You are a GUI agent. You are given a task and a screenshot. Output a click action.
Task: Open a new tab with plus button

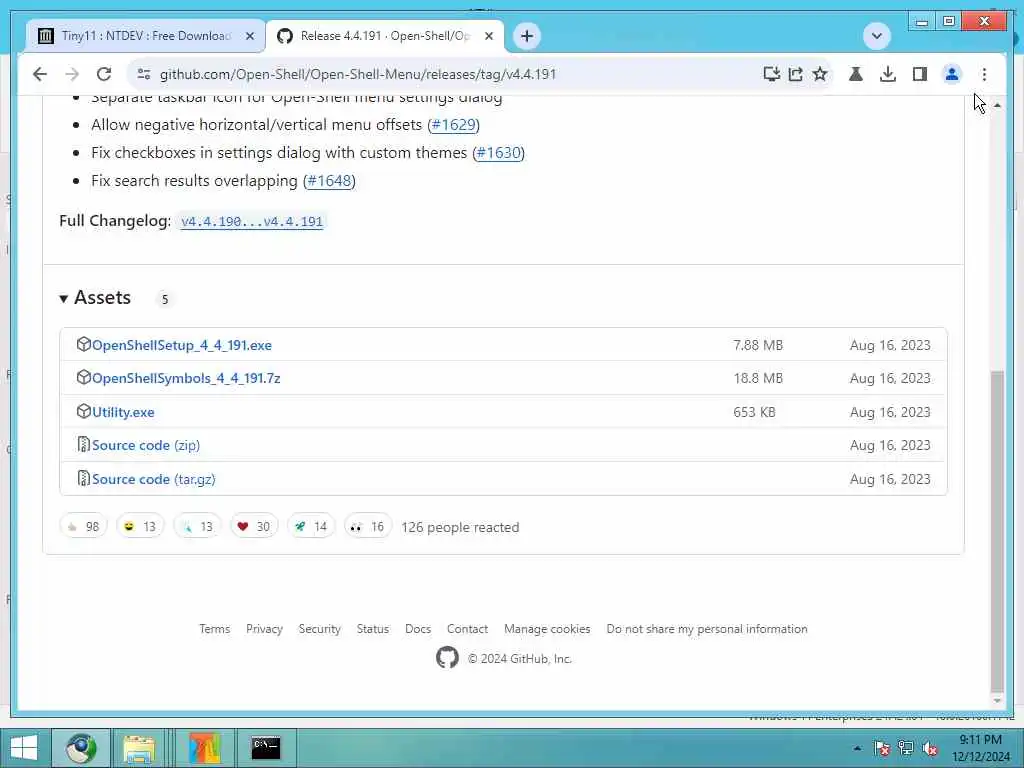click(x=527, y=36)
